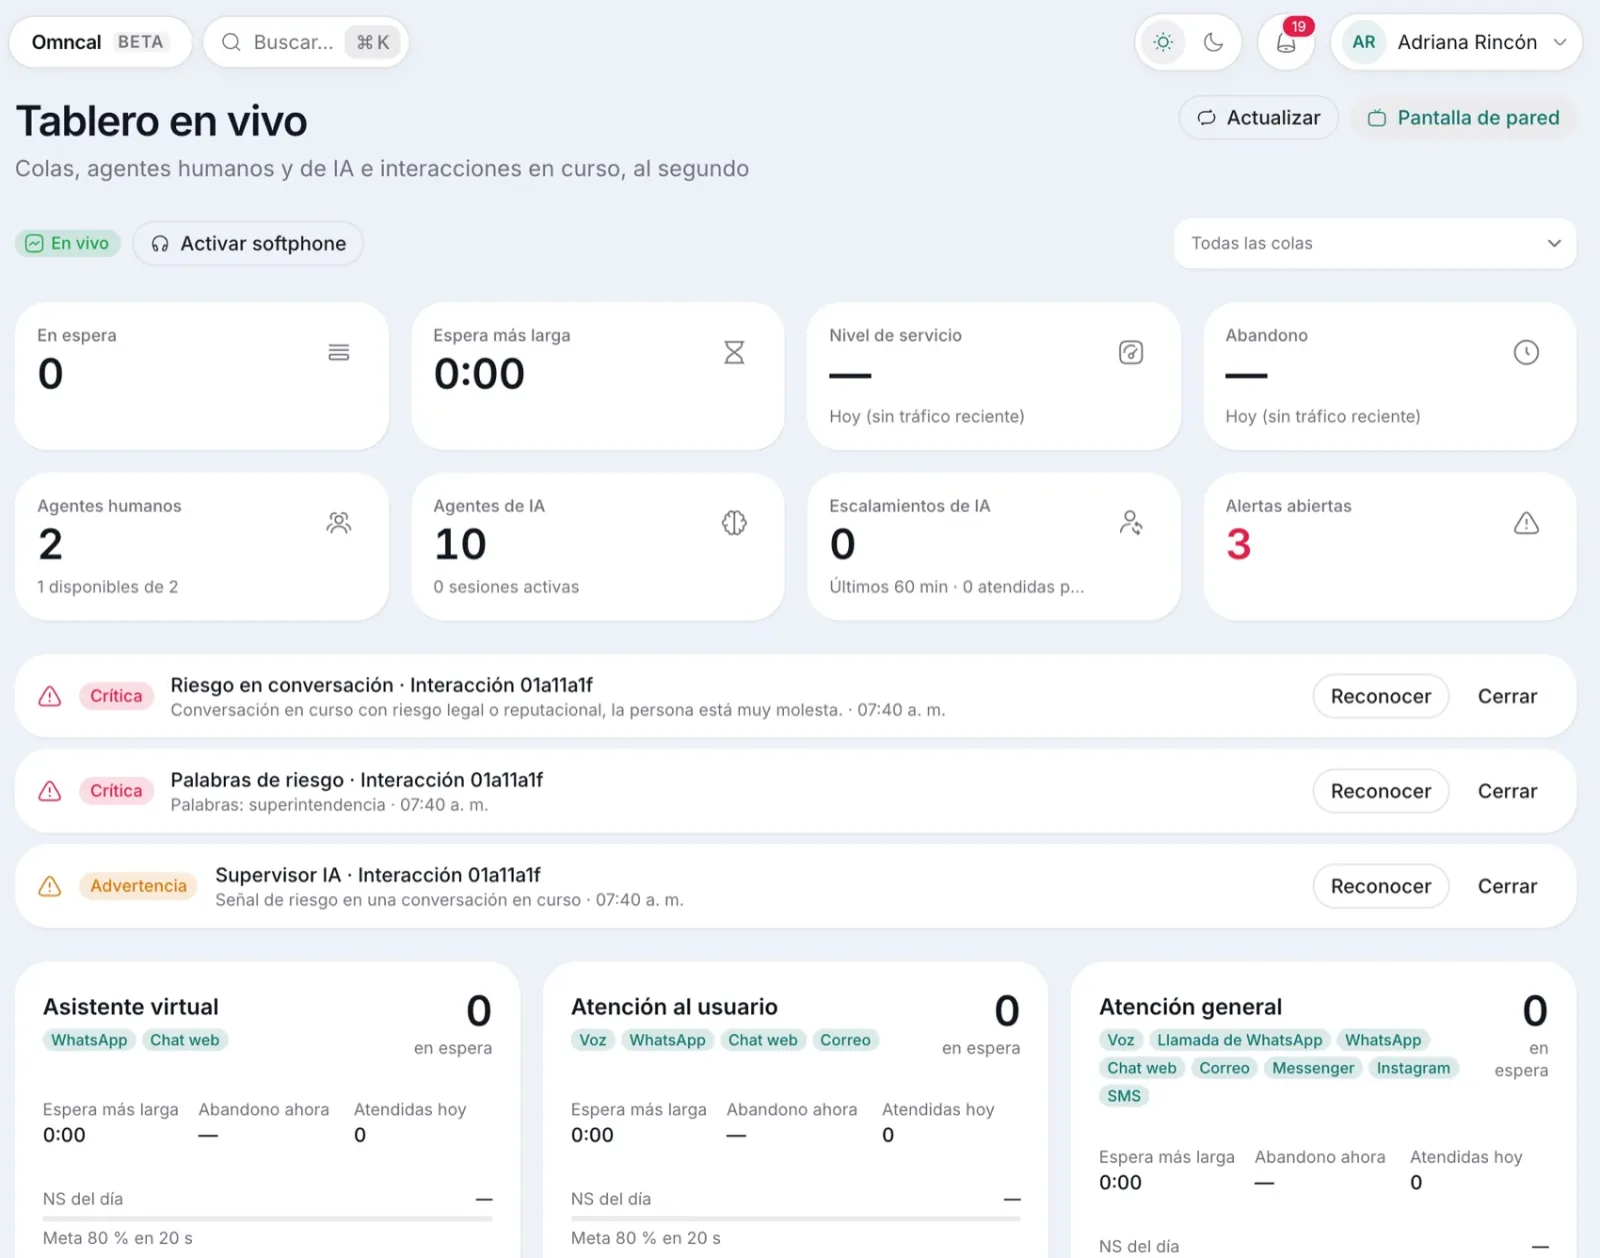Acknowledge the Riesgo en conversación alert
This screenshot has width=1600, height=1258.
1381,696
